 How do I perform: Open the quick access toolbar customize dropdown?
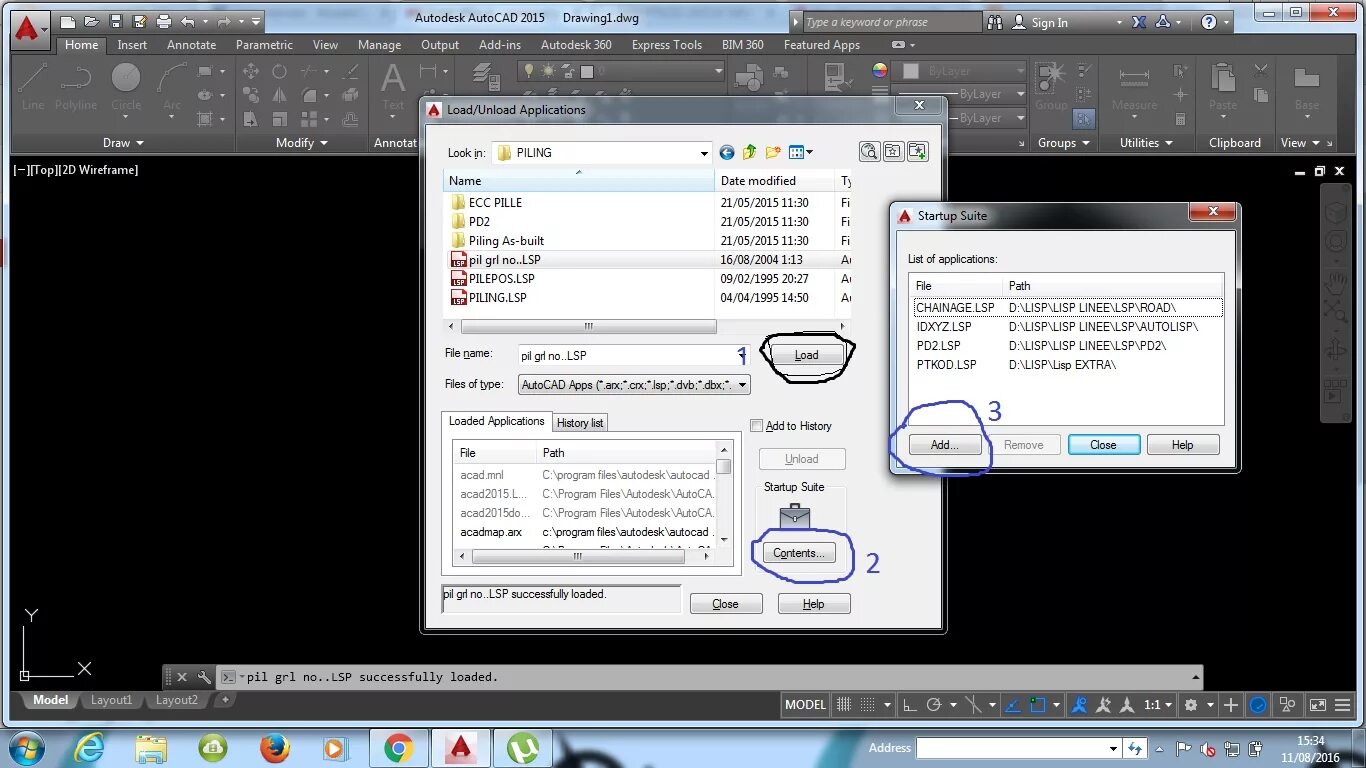257,21
